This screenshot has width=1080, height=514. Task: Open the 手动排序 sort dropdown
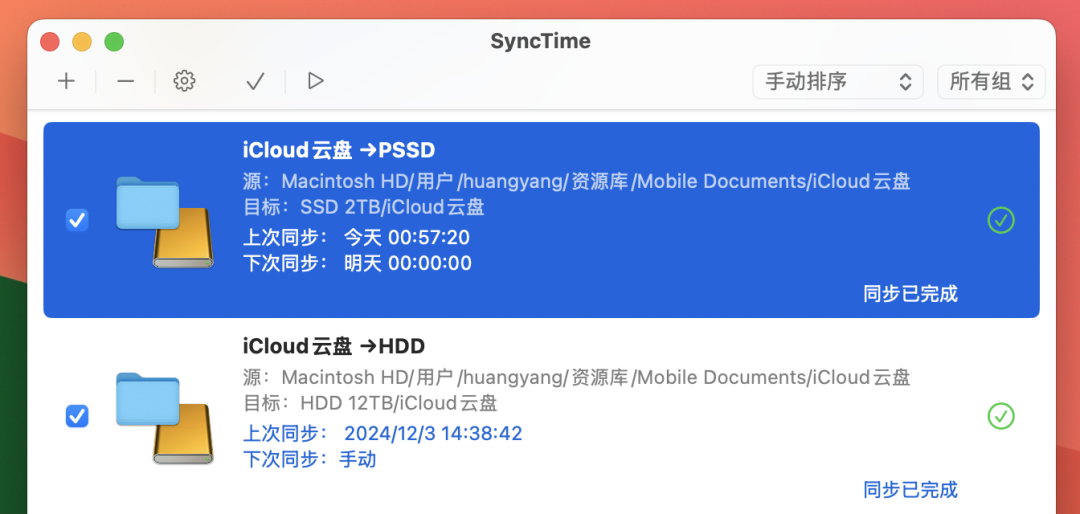pos(838,82)
